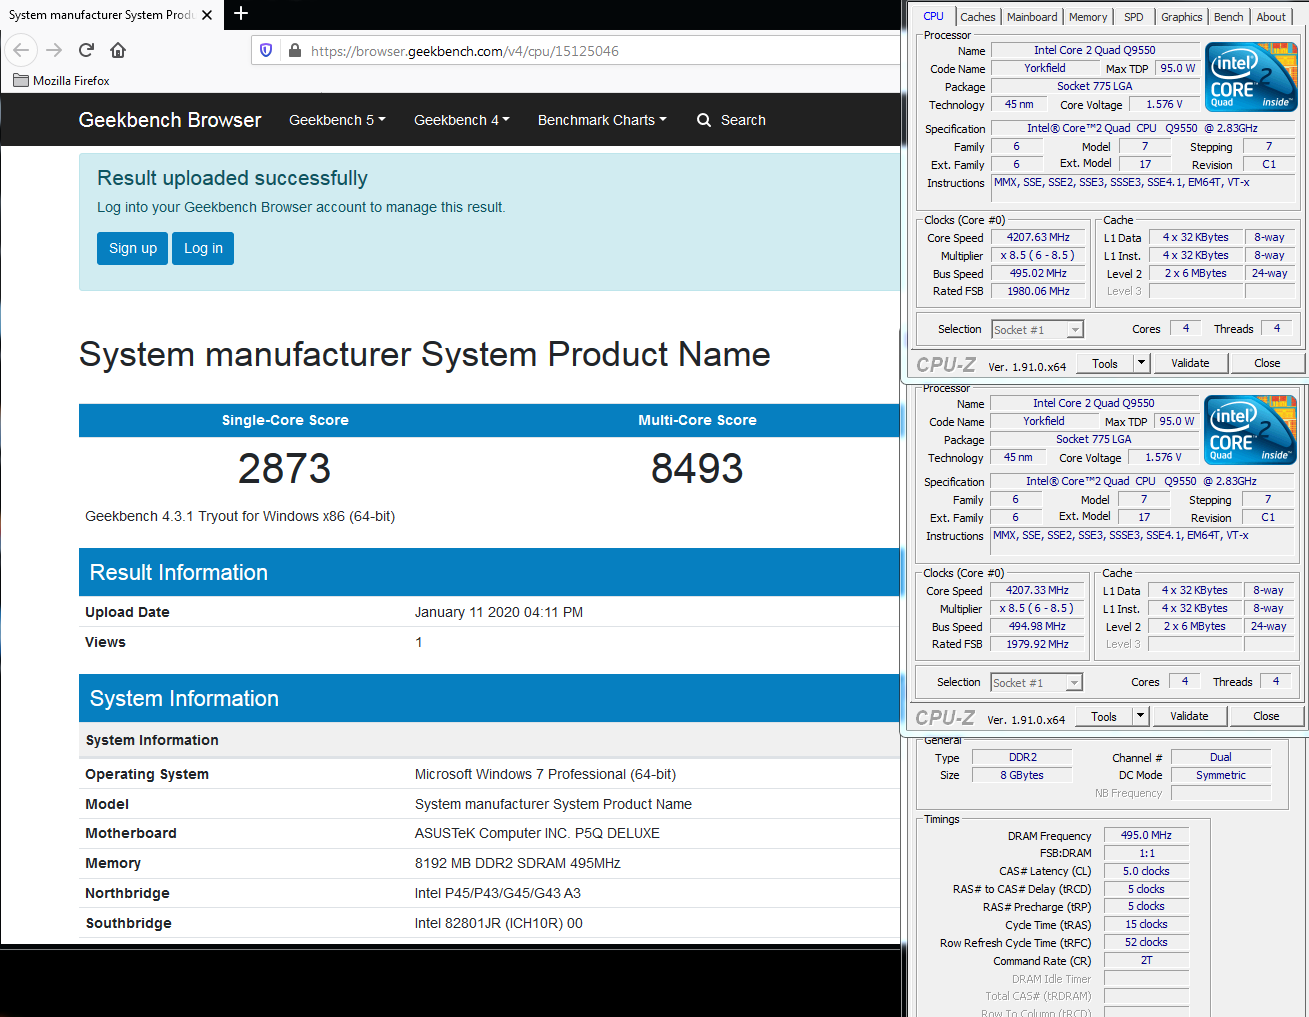Click Memory value 8192 MB DDR2 SDRAM
1309x1017 pixels.
point(518,863)
